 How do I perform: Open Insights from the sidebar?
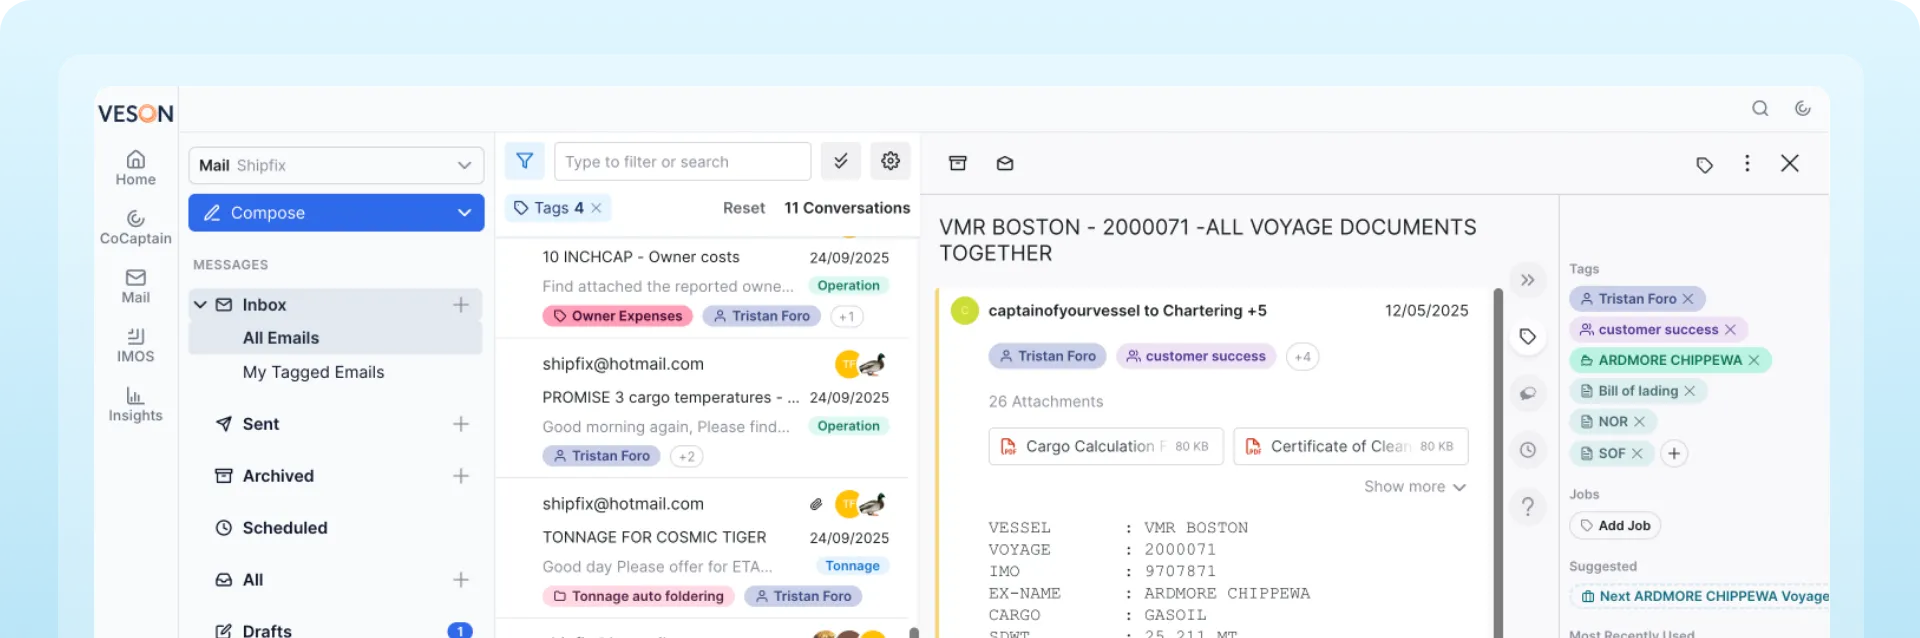pos(135,404)
